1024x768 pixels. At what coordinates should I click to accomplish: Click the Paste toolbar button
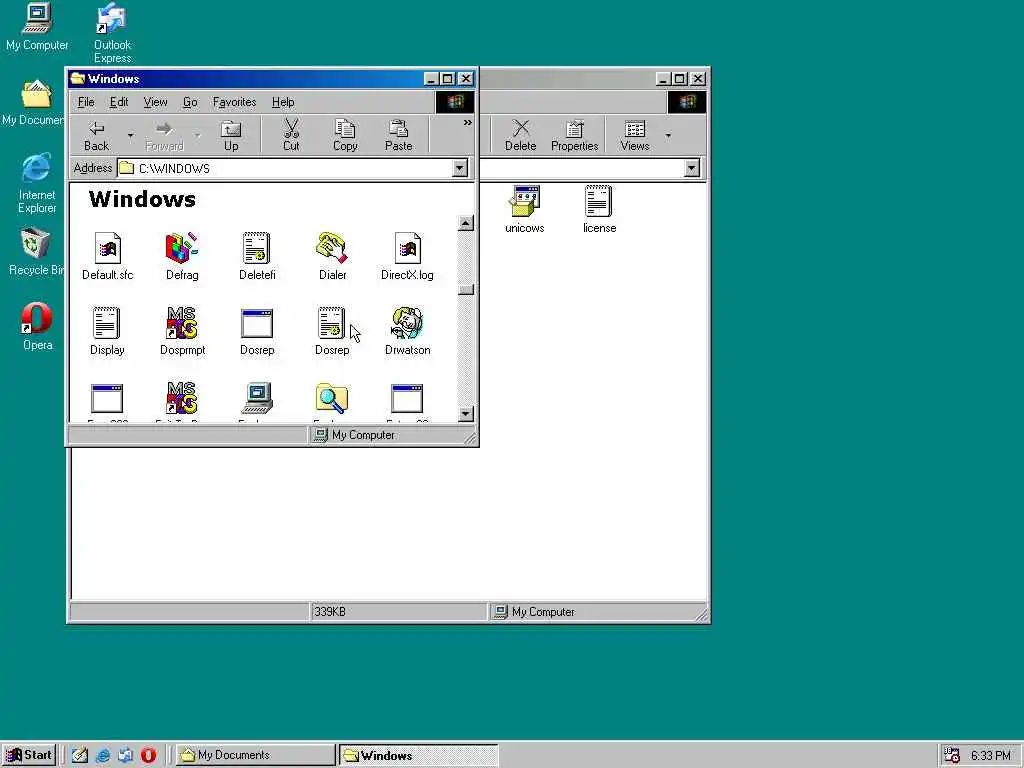click(x=398, y=135)
